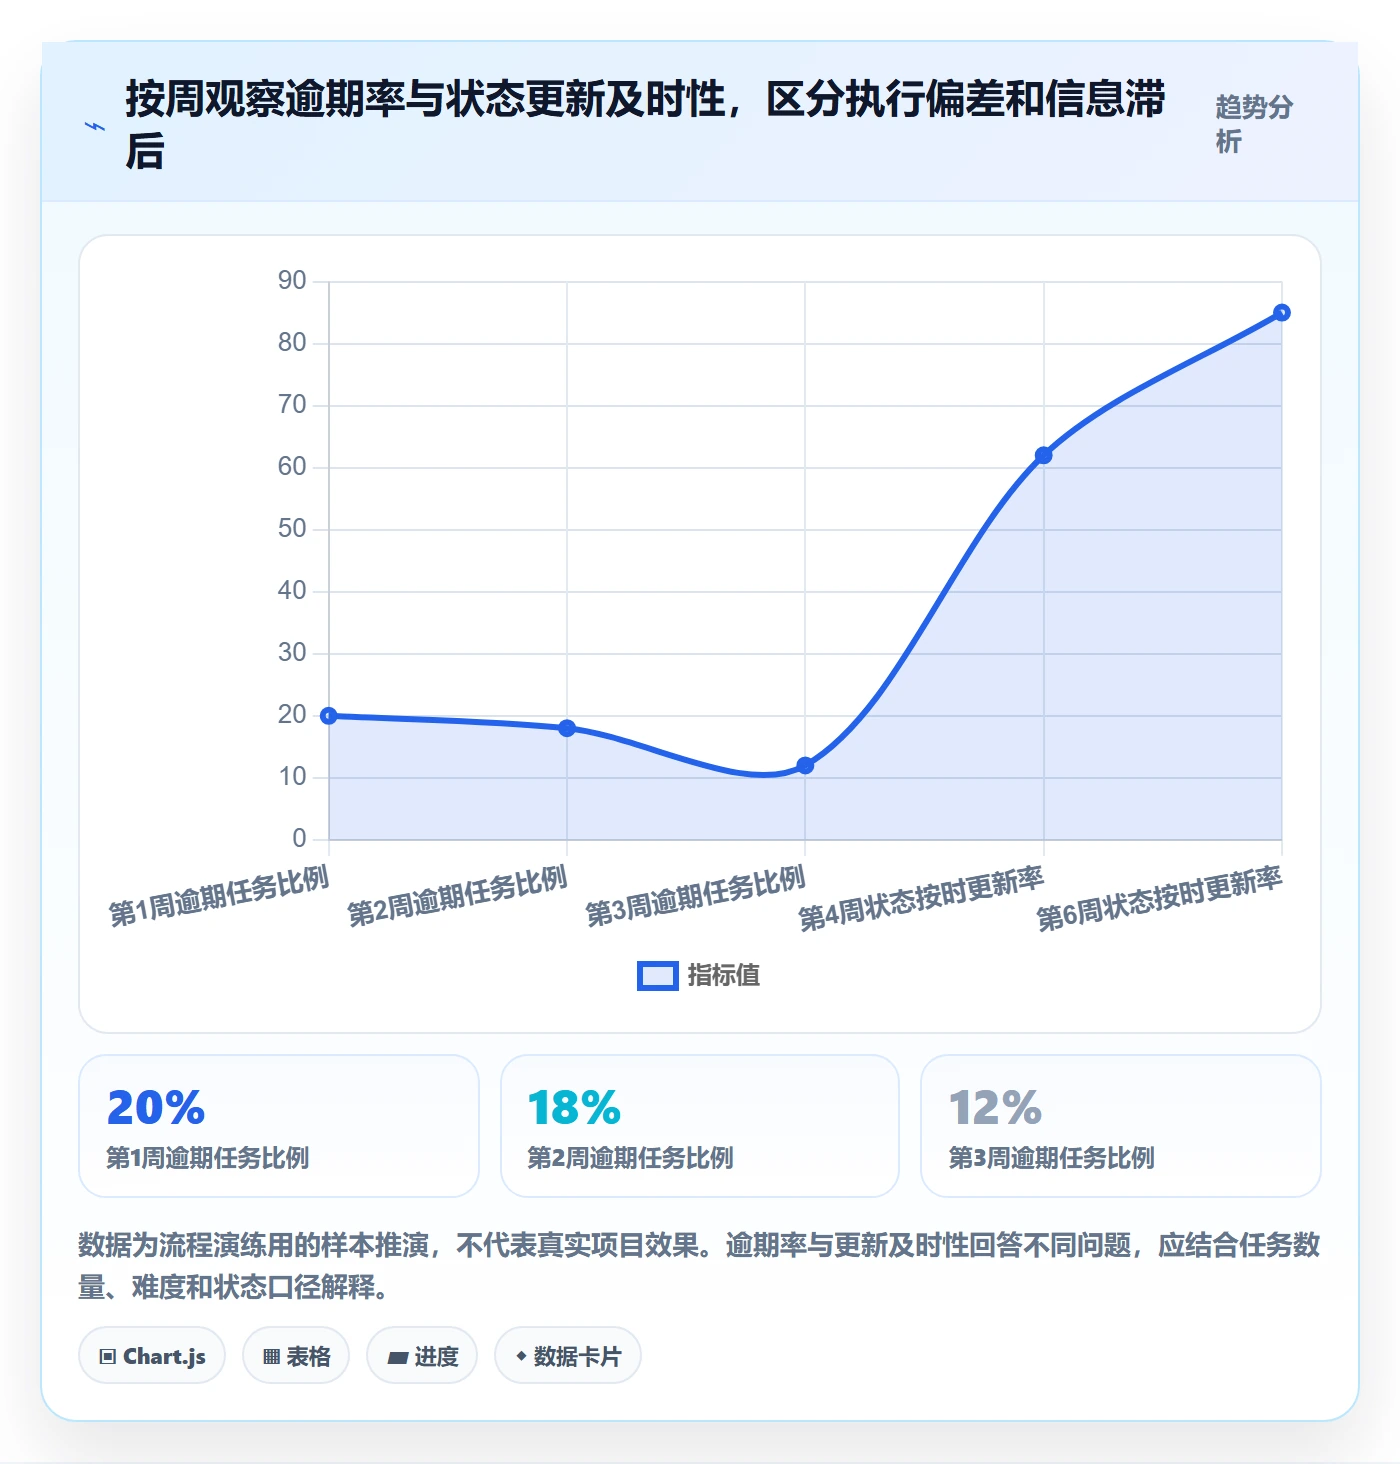Toggle the 指标值 legend item
Screen dimensions: 1400x1464
pyautogui.click(x=698, y=975)
